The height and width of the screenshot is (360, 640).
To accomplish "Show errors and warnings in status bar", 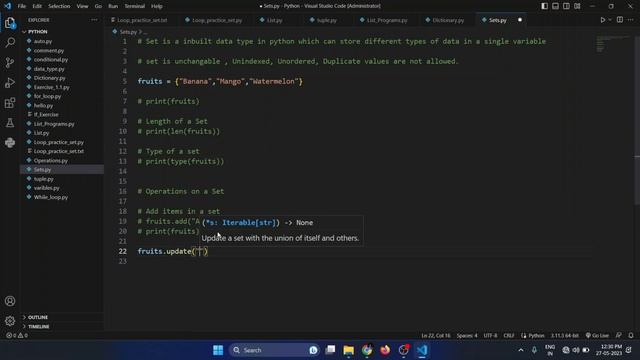I will [x=17, y=336].
